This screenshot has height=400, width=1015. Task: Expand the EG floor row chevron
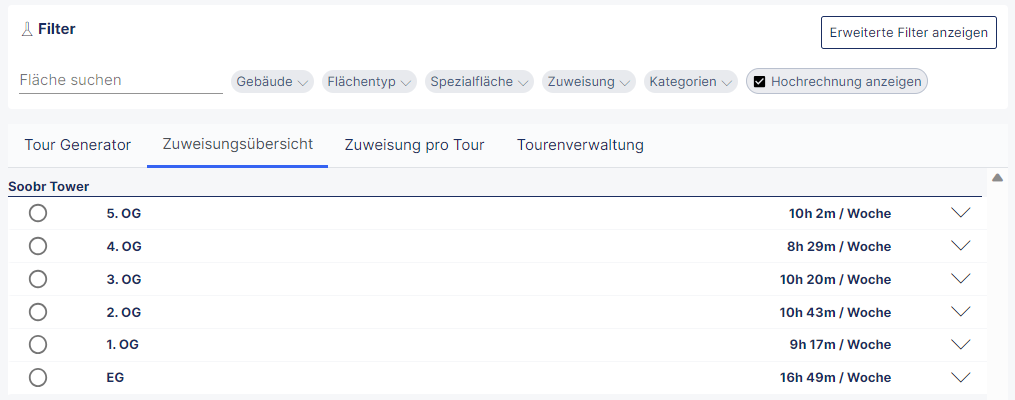[x=961, y=378]
